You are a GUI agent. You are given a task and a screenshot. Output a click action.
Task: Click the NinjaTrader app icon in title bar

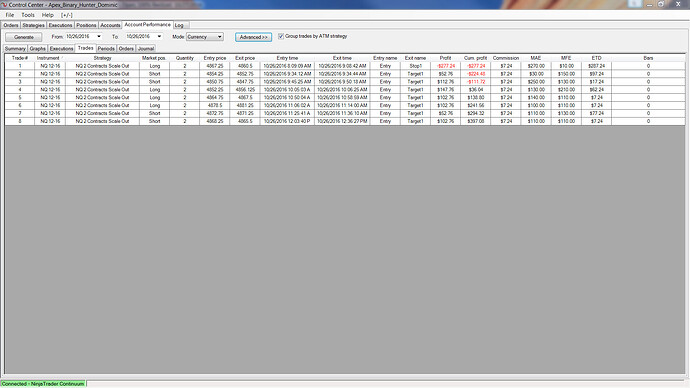tap(4, 4)
